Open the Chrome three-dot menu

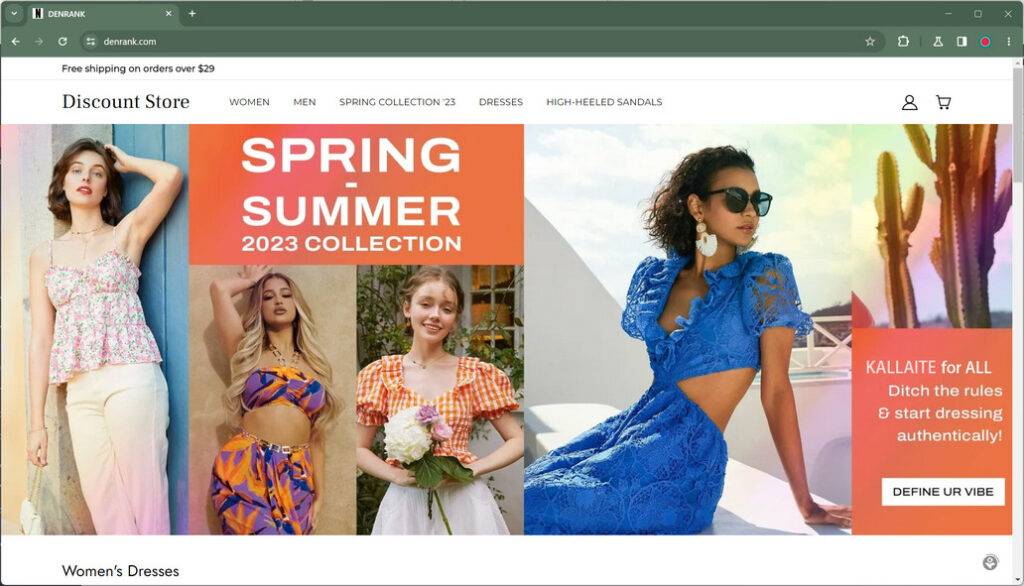point(1009,41)
